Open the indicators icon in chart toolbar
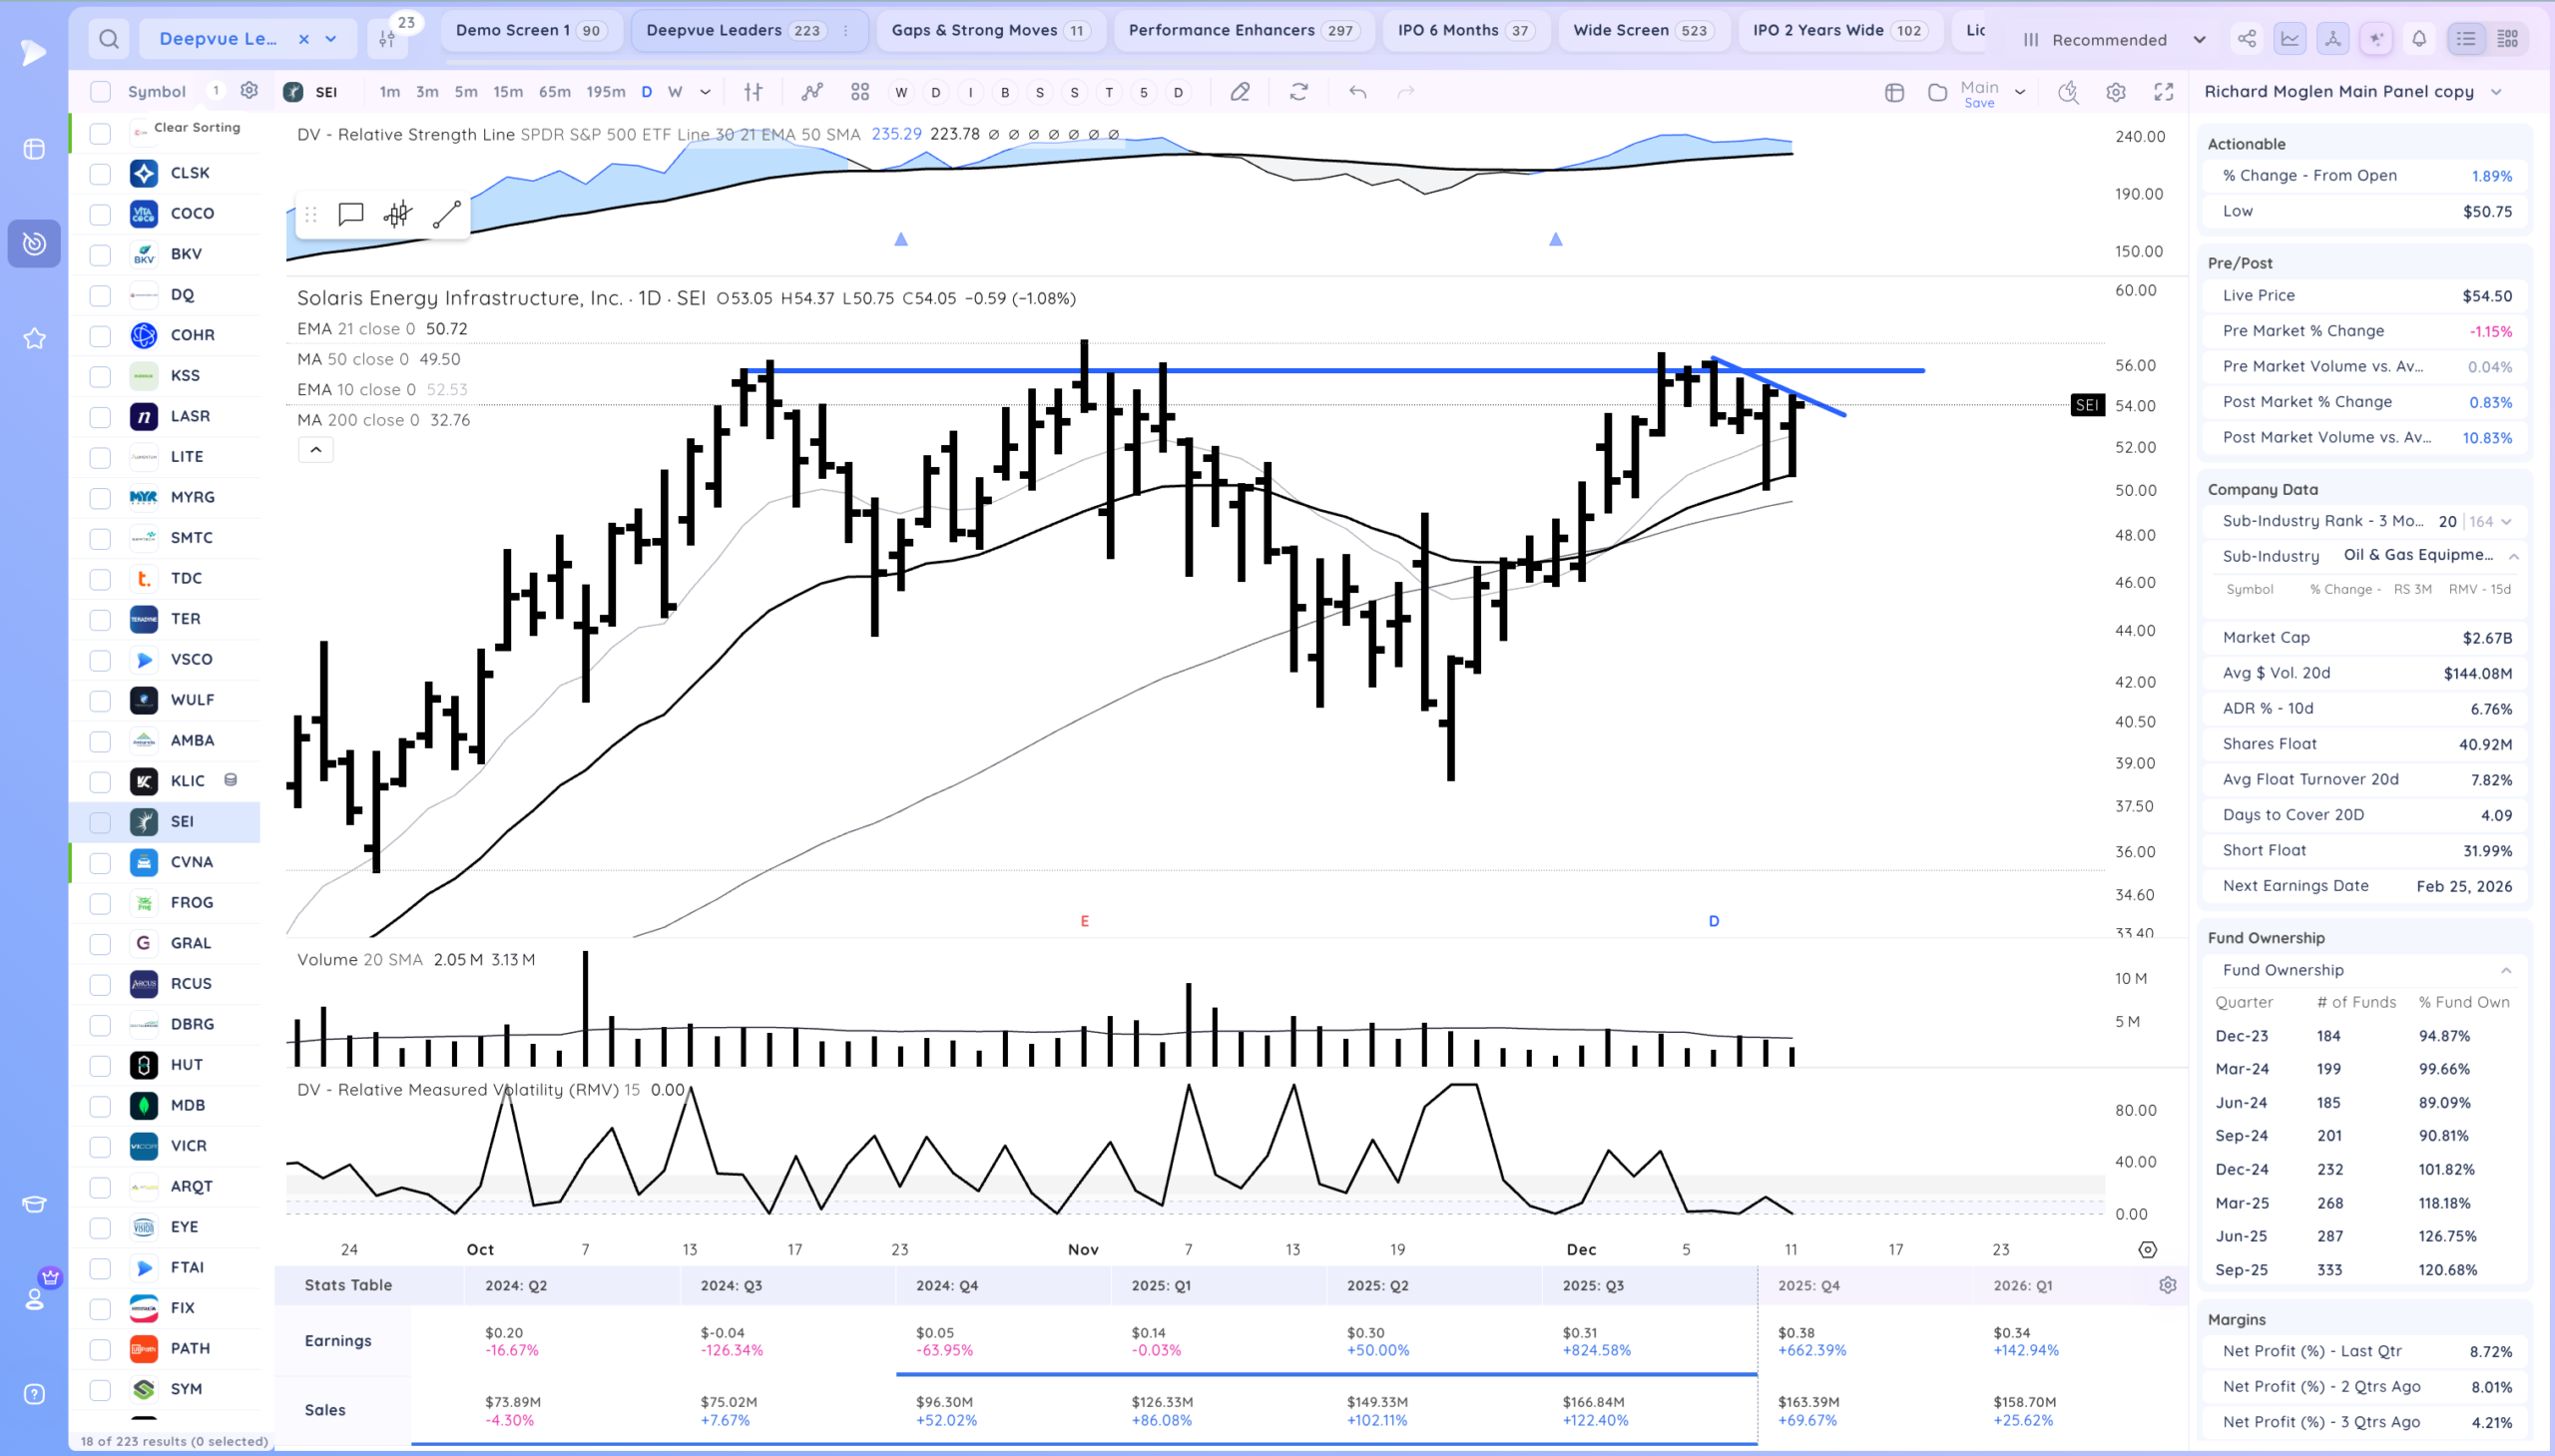The height and width of the screenshot is (1456, 2555). coord(811,92)
